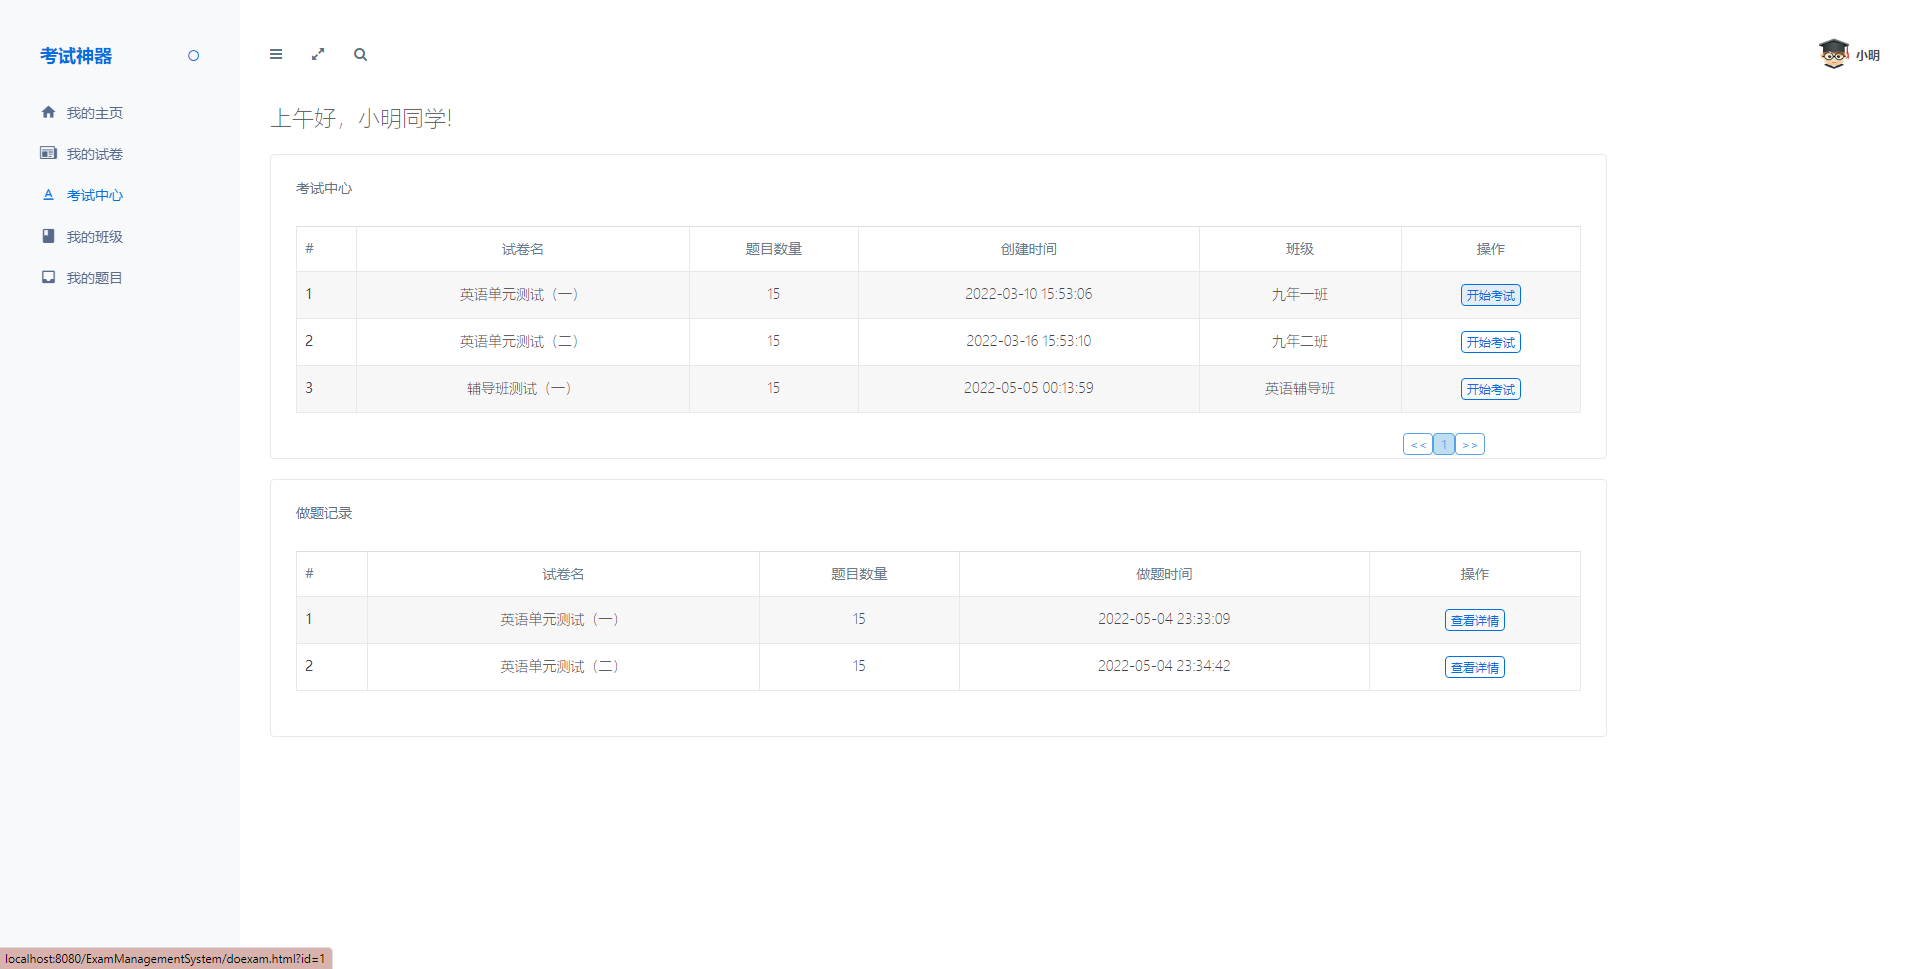1920x969 pixels.
Task: Click the home icon beside 我的主页
Action: tap(48, 112)
